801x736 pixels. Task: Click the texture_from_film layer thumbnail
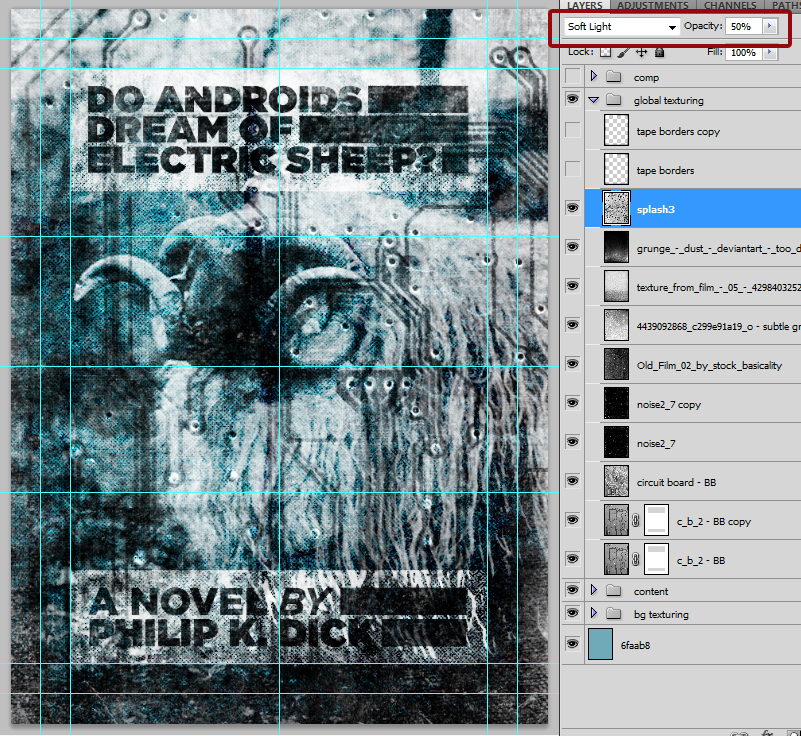click(x=617, y=286)
